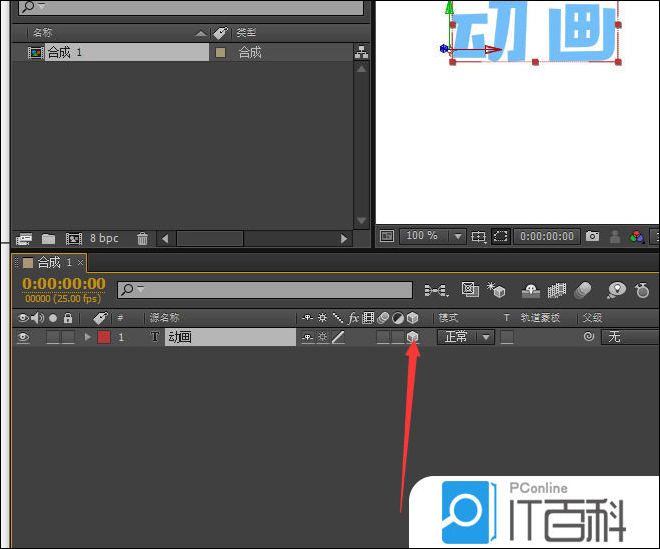Click the tan label swatch of 合成 1

point(220,53)
